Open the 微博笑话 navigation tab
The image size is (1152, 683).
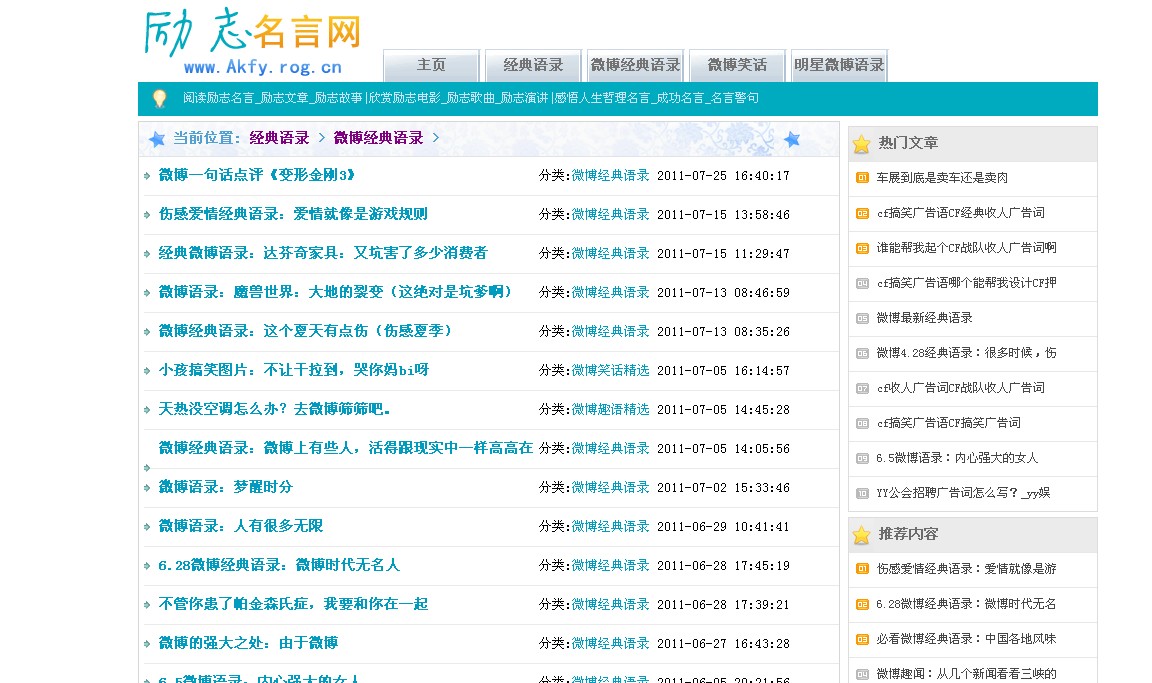point(738,65)
